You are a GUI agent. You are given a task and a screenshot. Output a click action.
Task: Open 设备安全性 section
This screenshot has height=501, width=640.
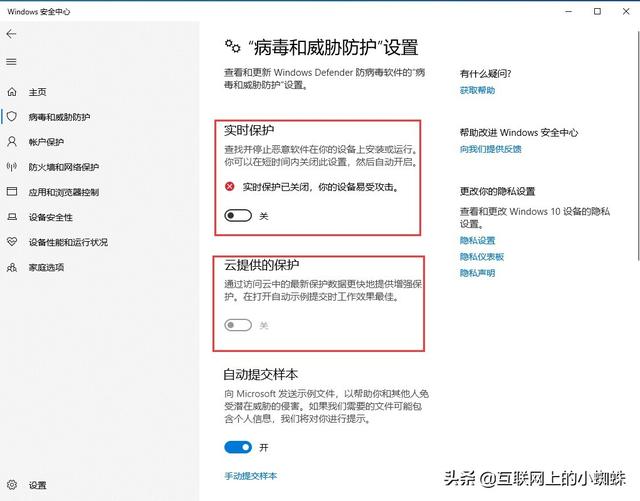pos(51,217)
